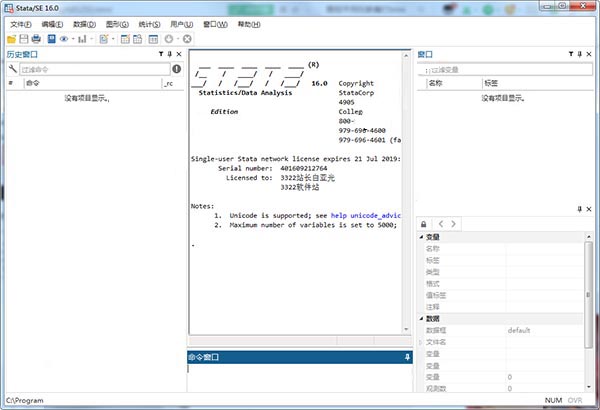Image resolution: width=600 pixels, height=410 pixels.
Task: Open the Variables Manager toolbar icon
Action: pos(152,38)
